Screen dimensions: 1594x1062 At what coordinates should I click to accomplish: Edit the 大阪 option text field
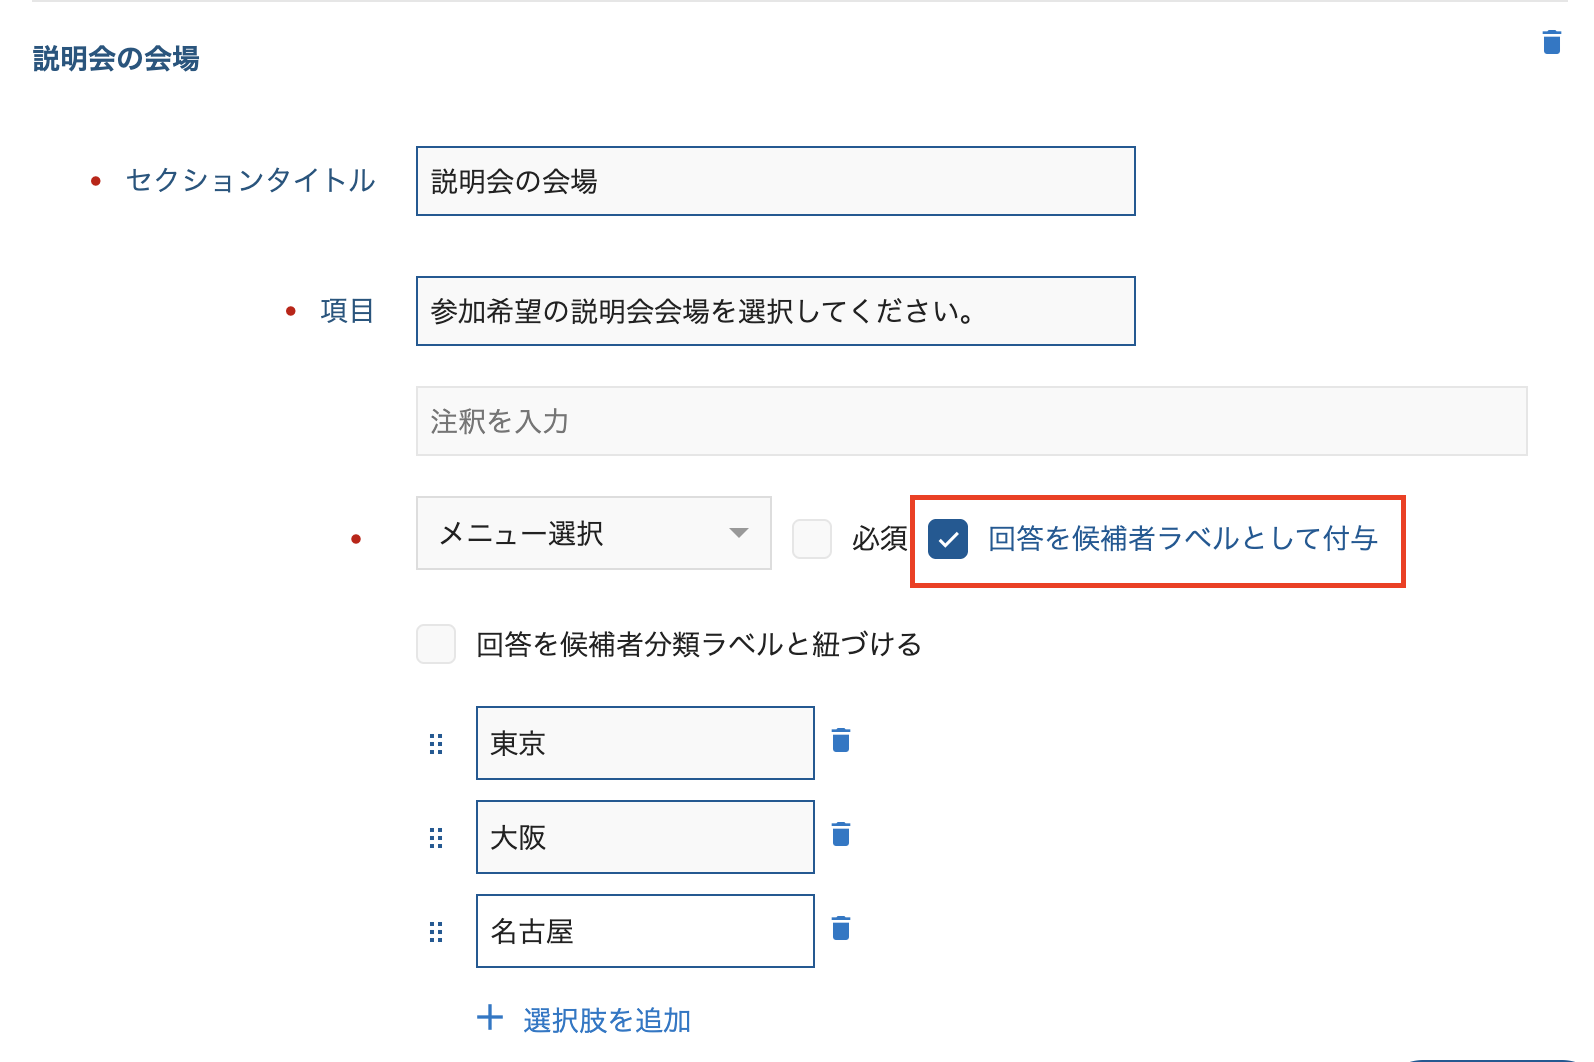pos(645,837)
